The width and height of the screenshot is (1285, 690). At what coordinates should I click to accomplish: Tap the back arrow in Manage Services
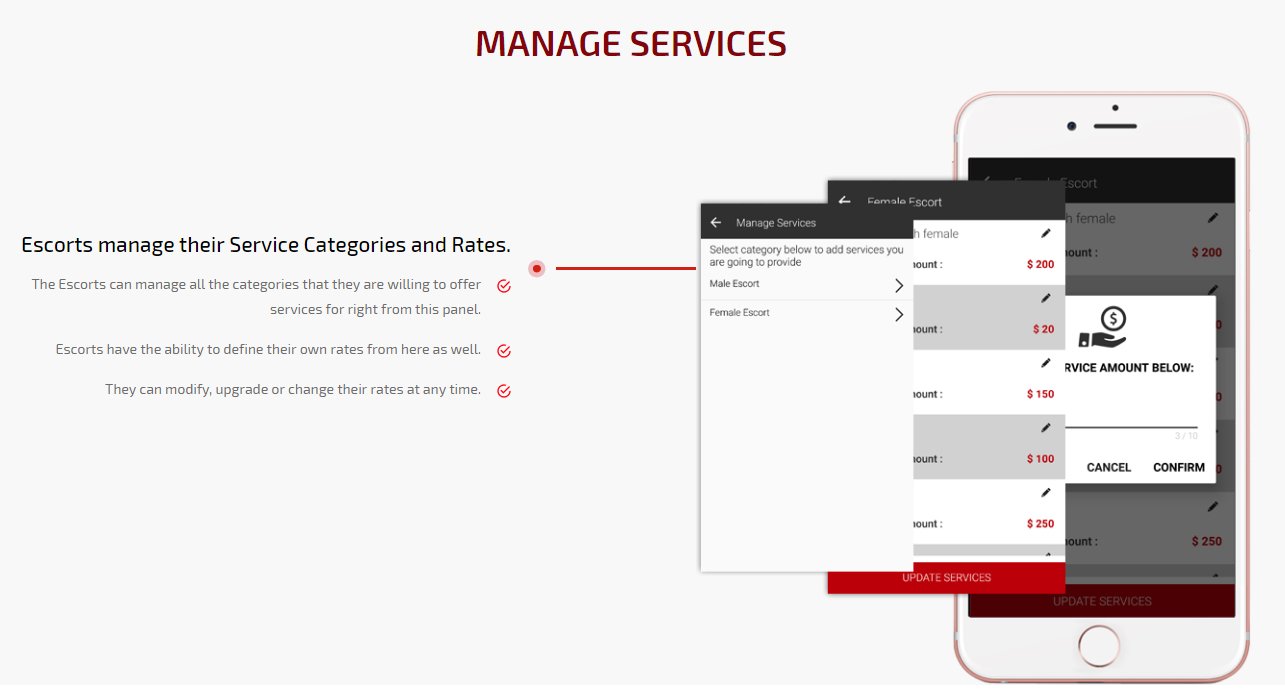[716, 223]
